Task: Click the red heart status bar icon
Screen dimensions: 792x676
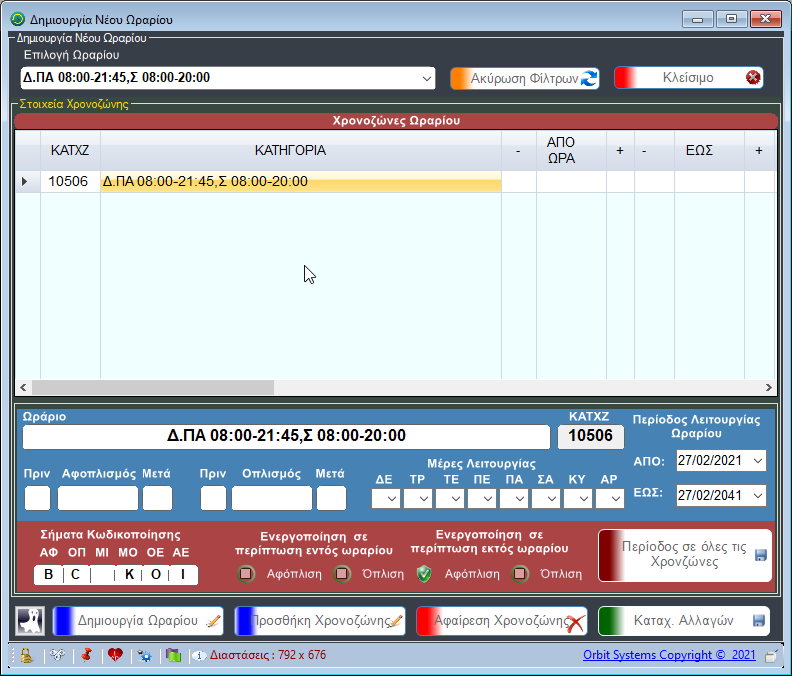Action: 115,656
